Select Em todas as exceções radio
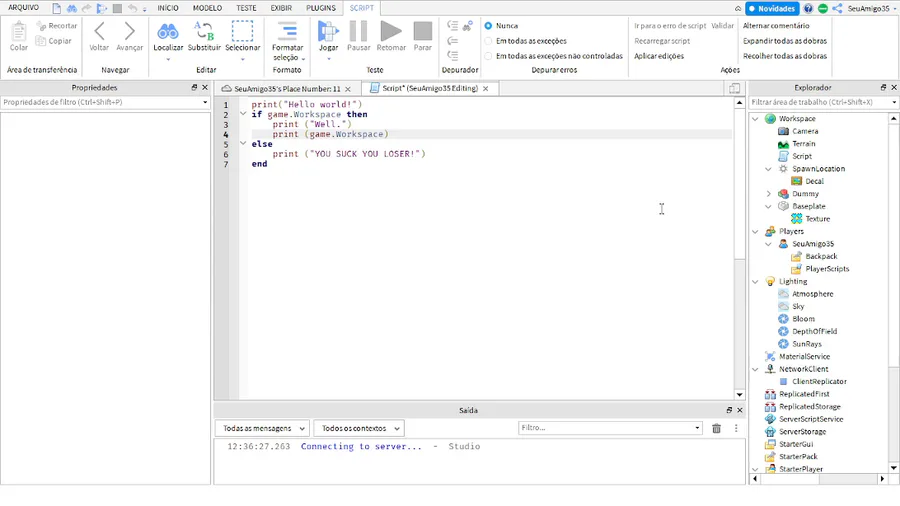The height and width of the screenshot is (506, 900). point(488,41)
